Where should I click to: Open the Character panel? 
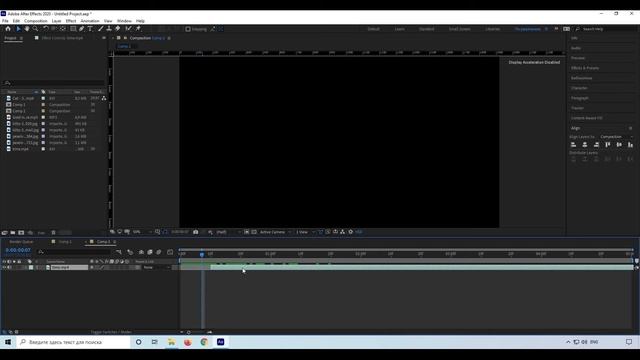click(x=579, y=88)
